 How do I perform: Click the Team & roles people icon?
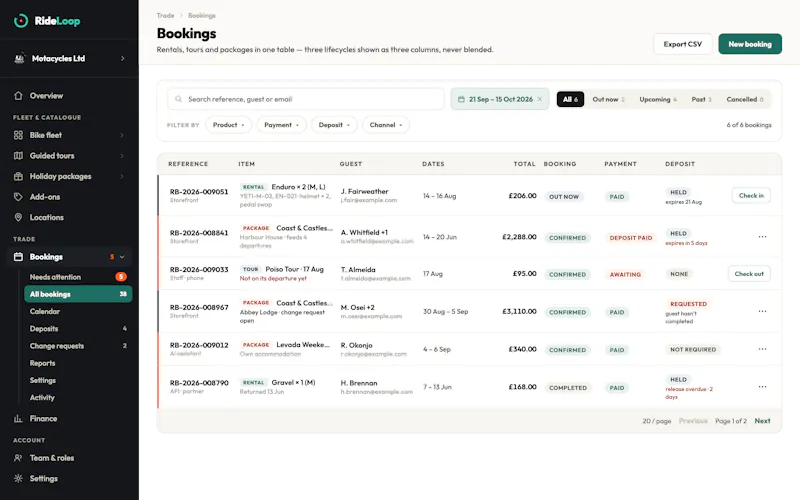tap(18, 458)
